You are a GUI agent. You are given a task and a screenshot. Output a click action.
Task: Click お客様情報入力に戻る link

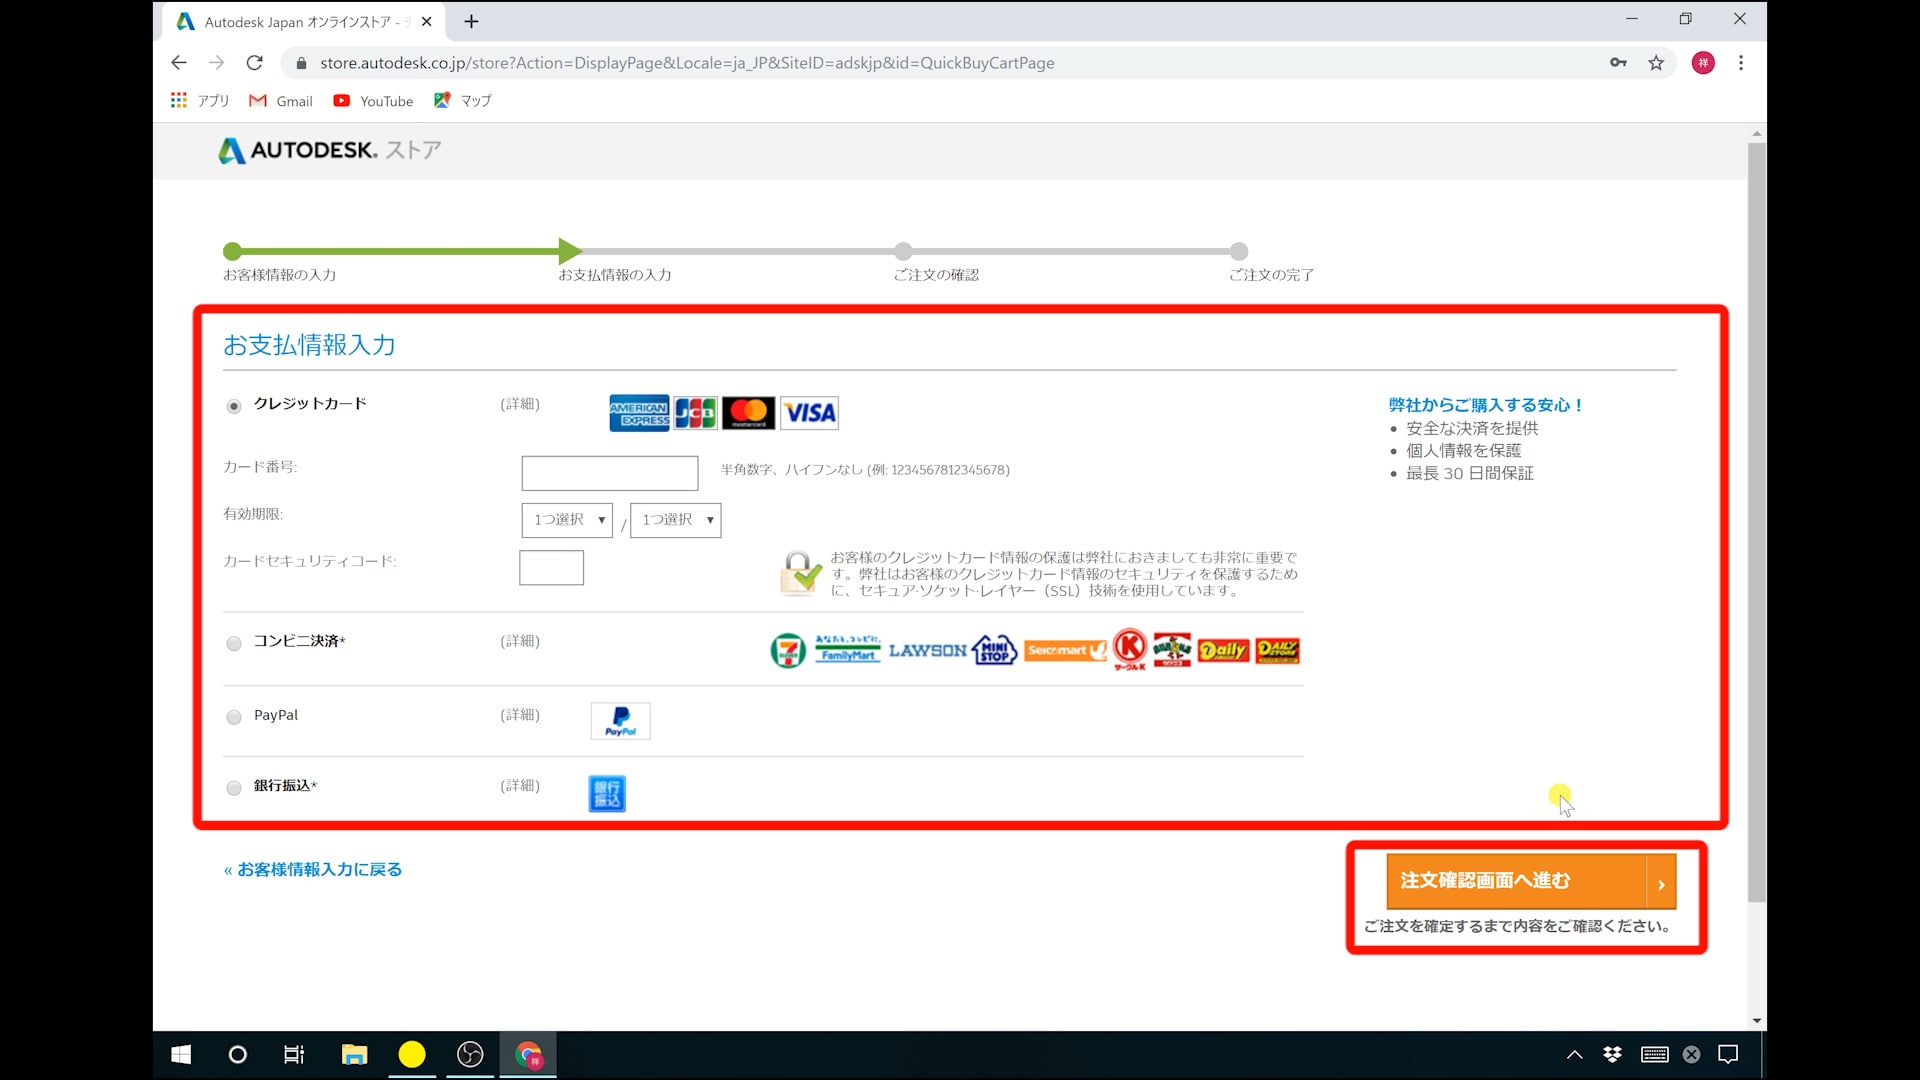pos(313,870)
